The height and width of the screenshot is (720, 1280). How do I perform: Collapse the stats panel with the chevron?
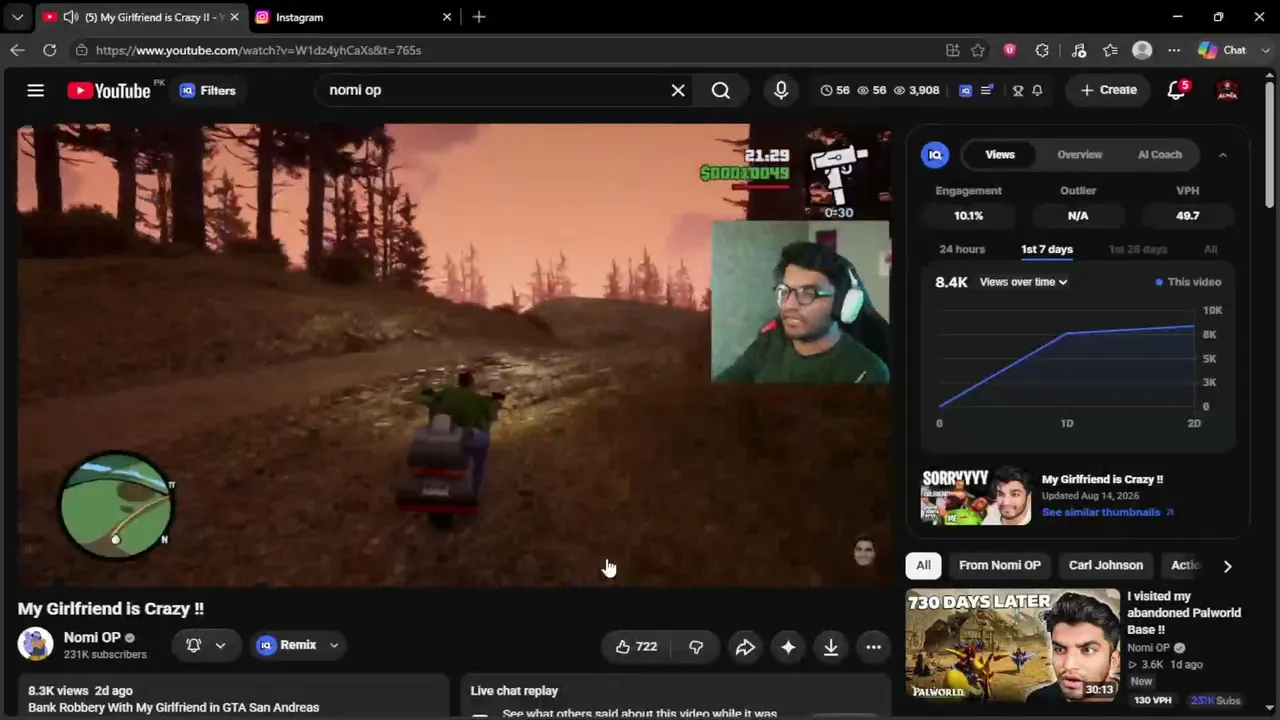click(x=1222, y=154)
